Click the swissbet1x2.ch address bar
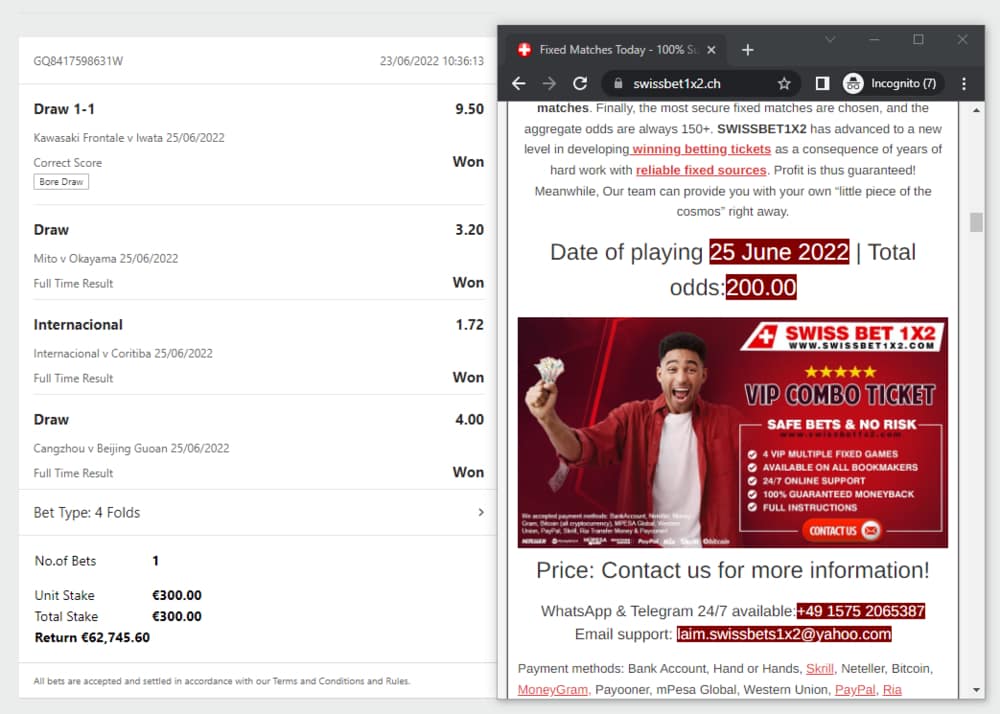The width and height of the screenshot is (1000, 714). [x=700, y=84]
